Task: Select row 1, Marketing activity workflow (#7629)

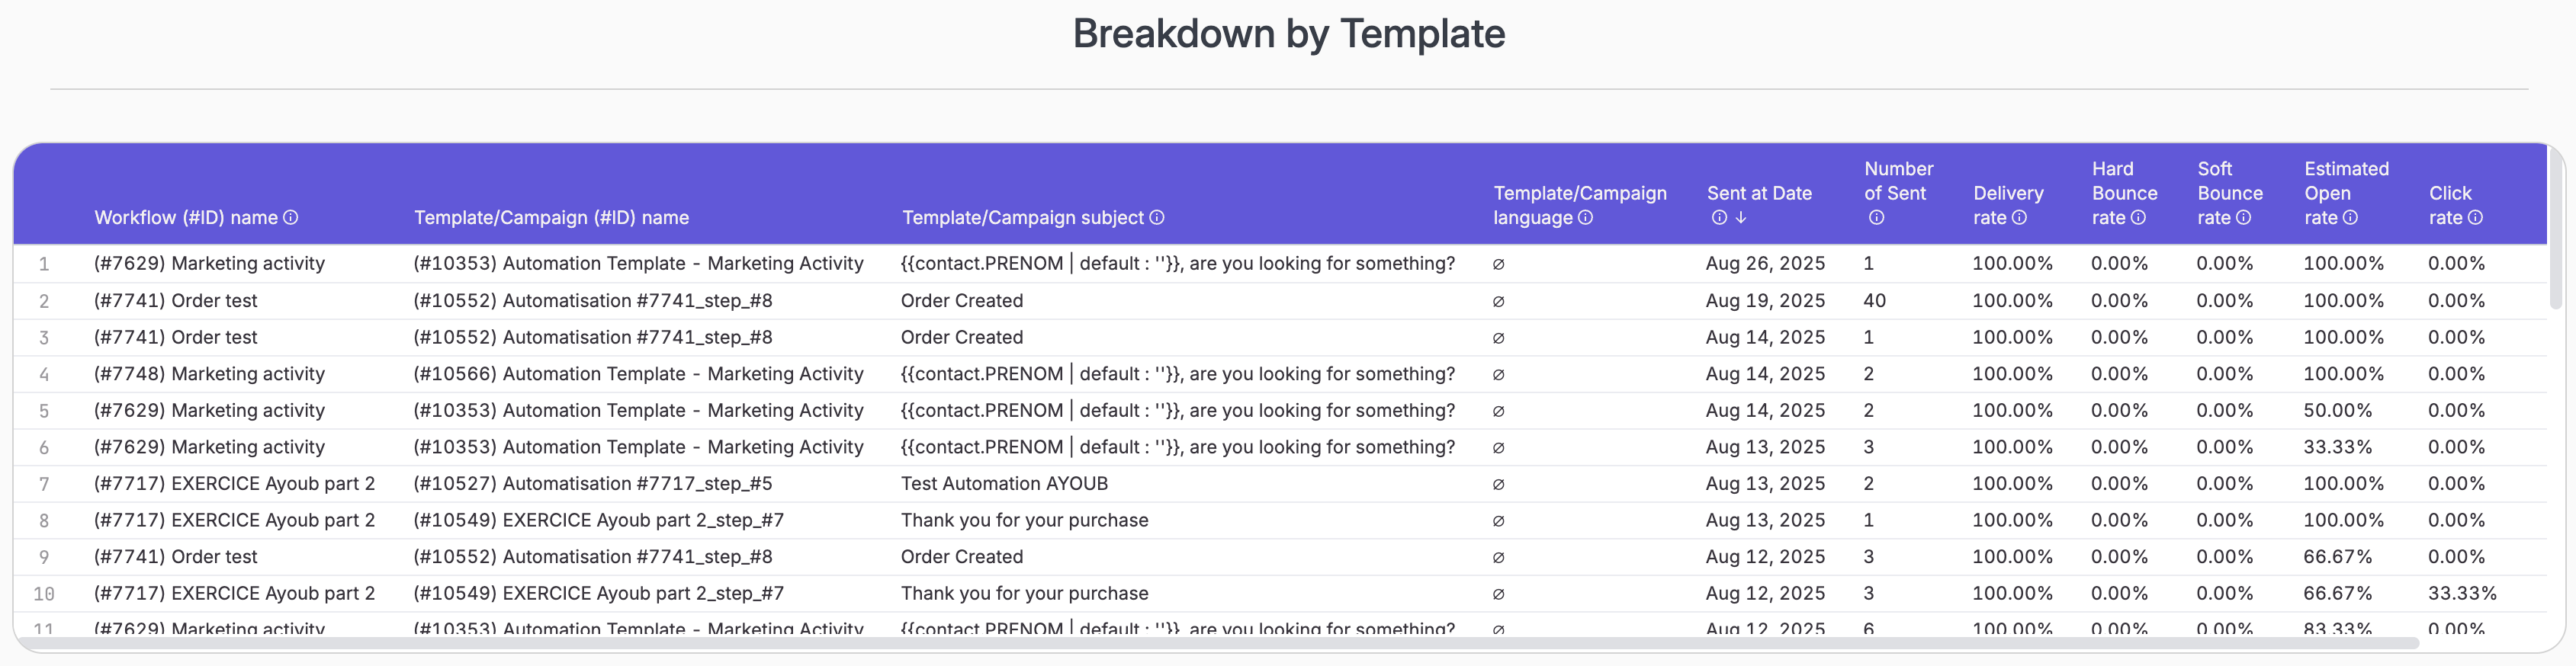Action: tap(207, 263)
